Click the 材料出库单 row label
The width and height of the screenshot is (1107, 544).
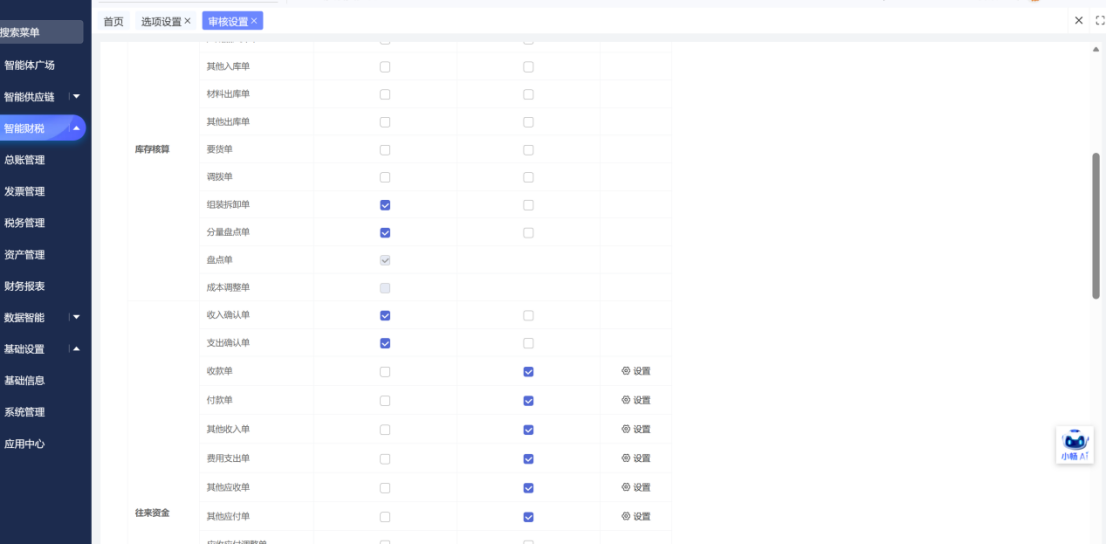[x=228, y=94]
